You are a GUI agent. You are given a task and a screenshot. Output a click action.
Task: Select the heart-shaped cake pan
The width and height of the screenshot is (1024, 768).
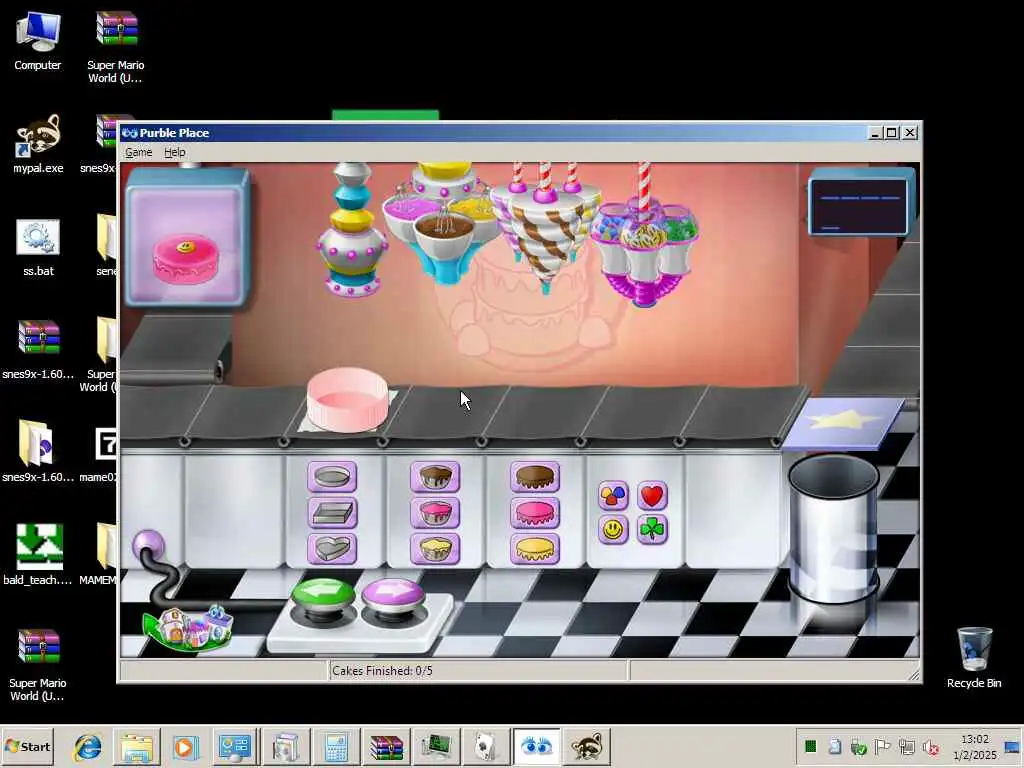[x=332, y=549]
